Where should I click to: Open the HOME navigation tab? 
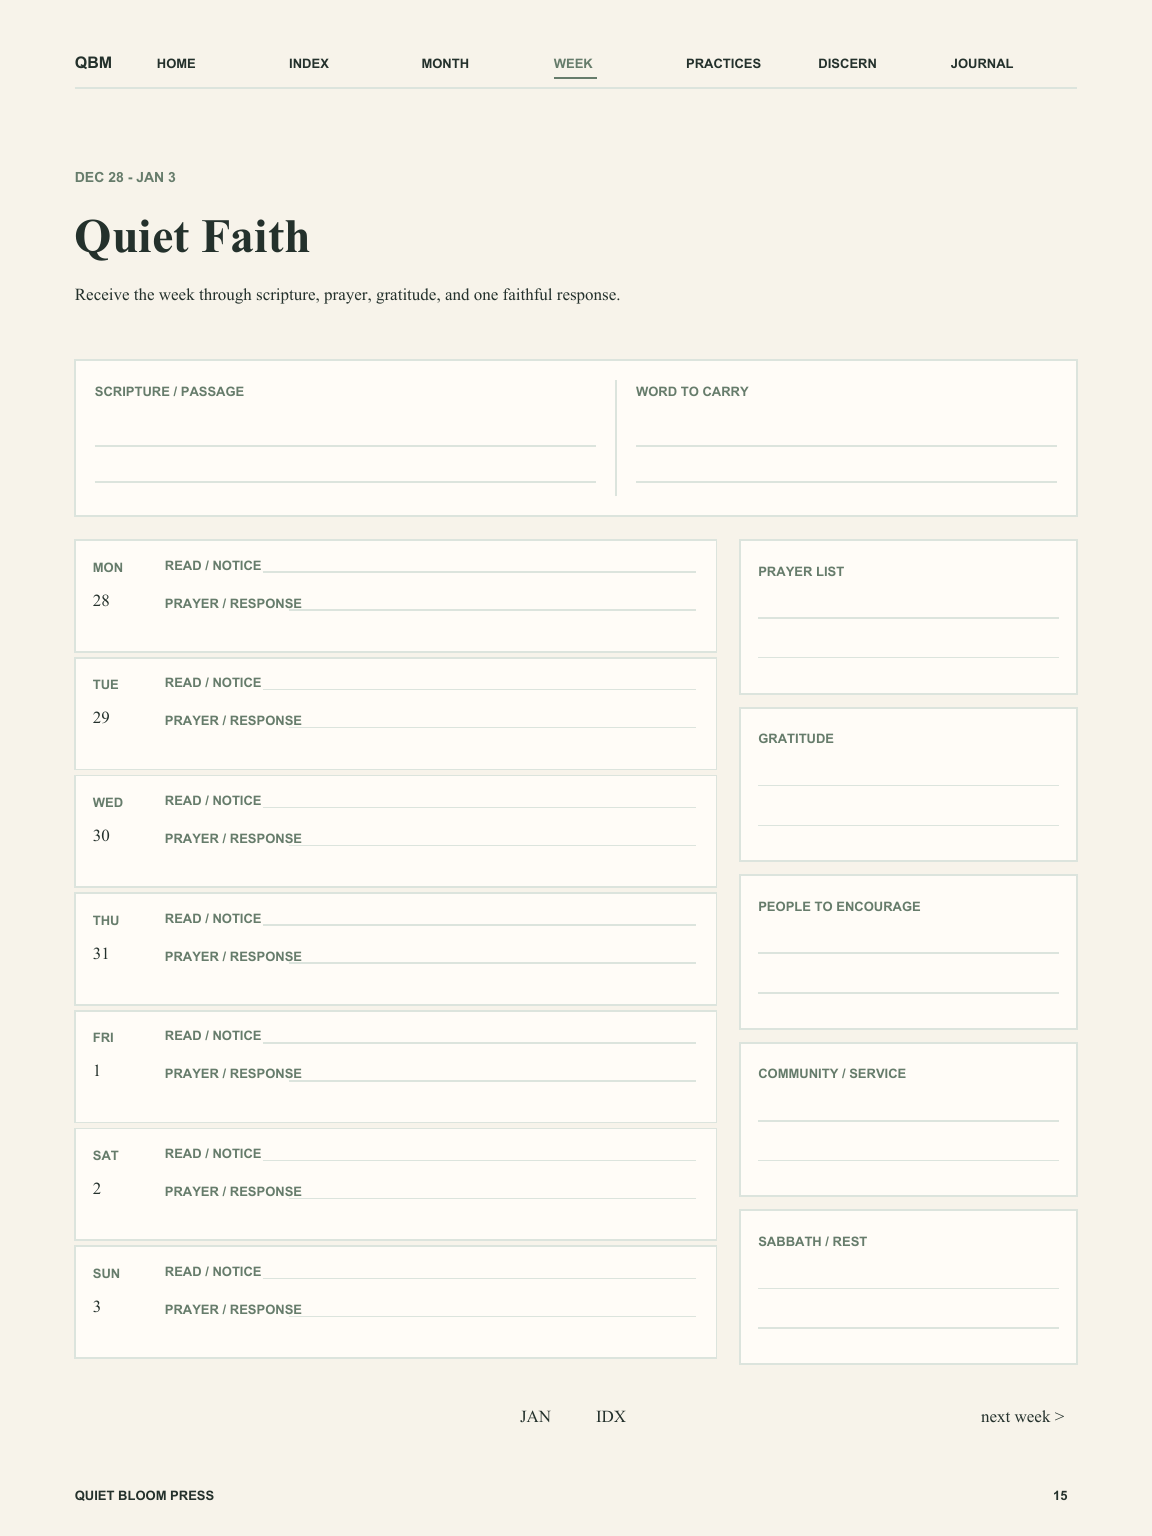(x=176, y=63)
